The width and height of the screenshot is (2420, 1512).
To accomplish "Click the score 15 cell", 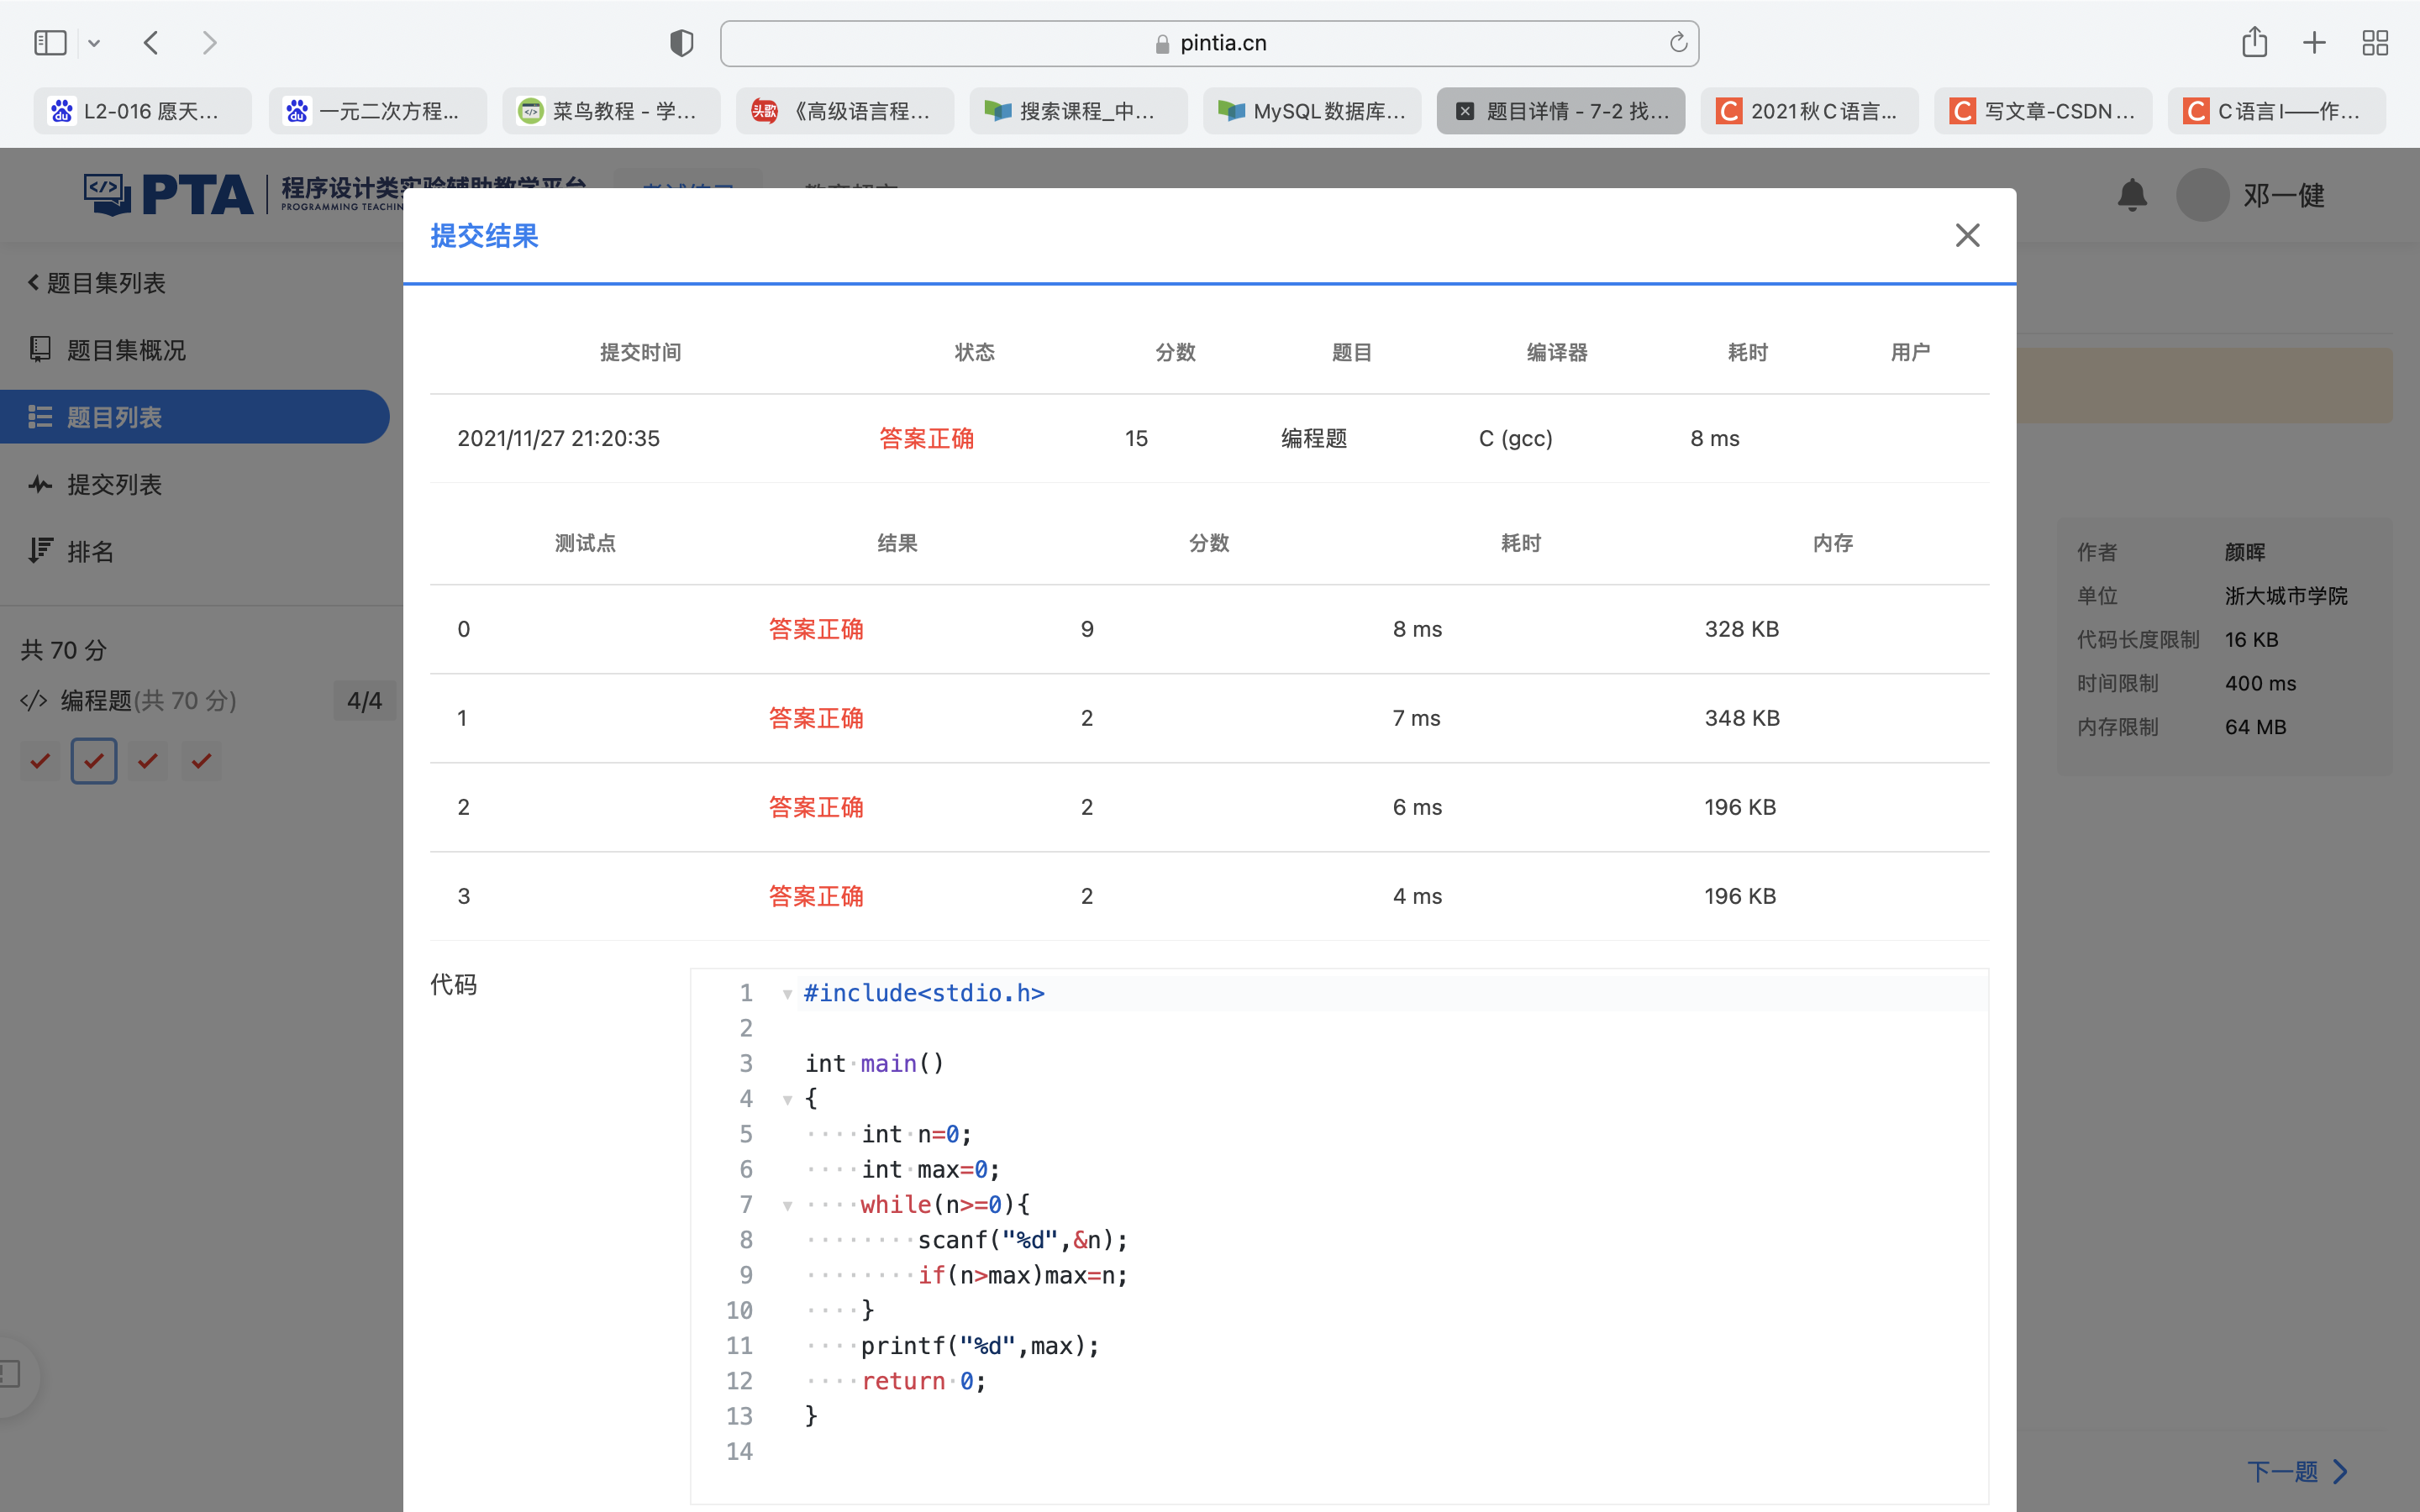I will click(x=1136, y=438).
